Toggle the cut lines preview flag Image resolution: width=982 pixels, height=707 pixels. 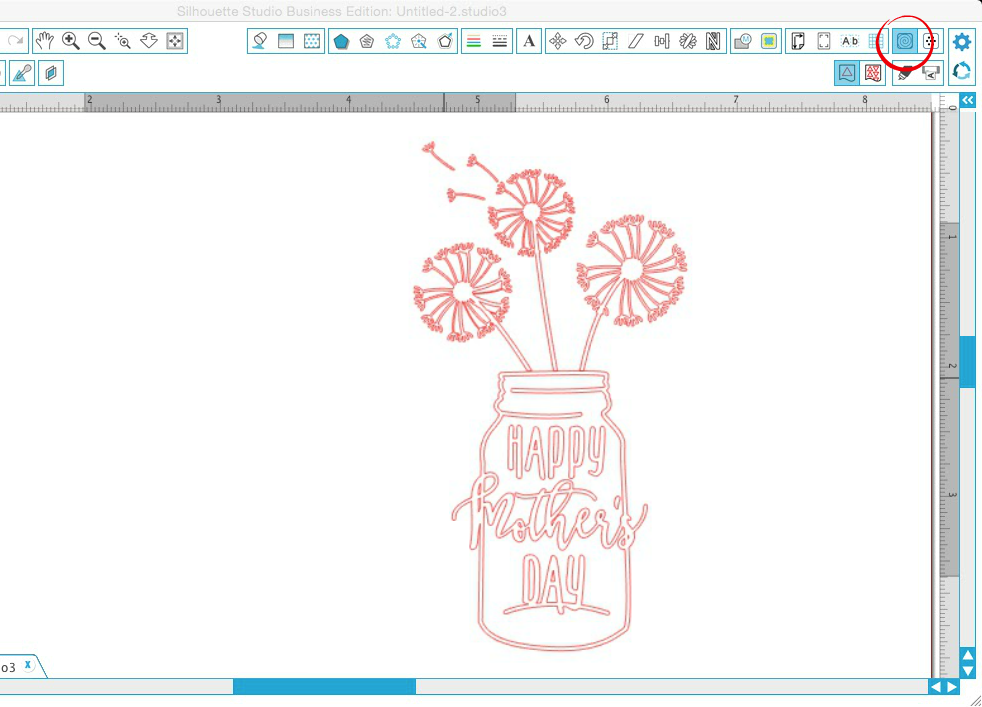point(845,71)
